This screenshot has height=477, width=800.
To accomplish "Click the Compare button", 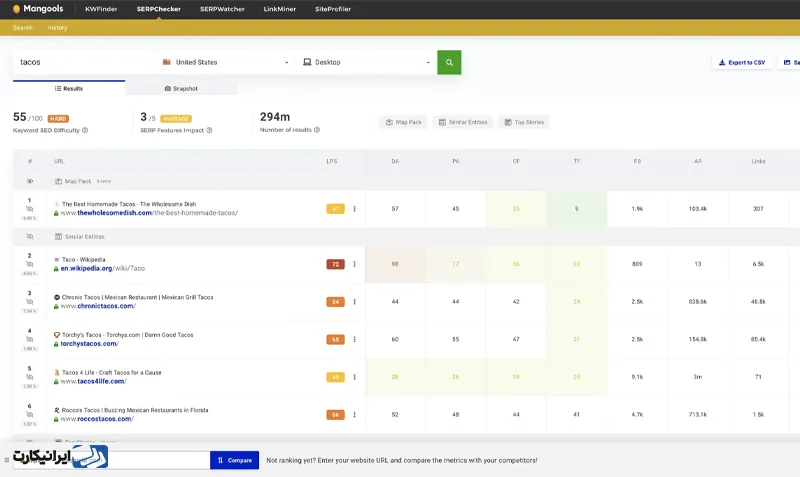I will click(x=235, y=460).
